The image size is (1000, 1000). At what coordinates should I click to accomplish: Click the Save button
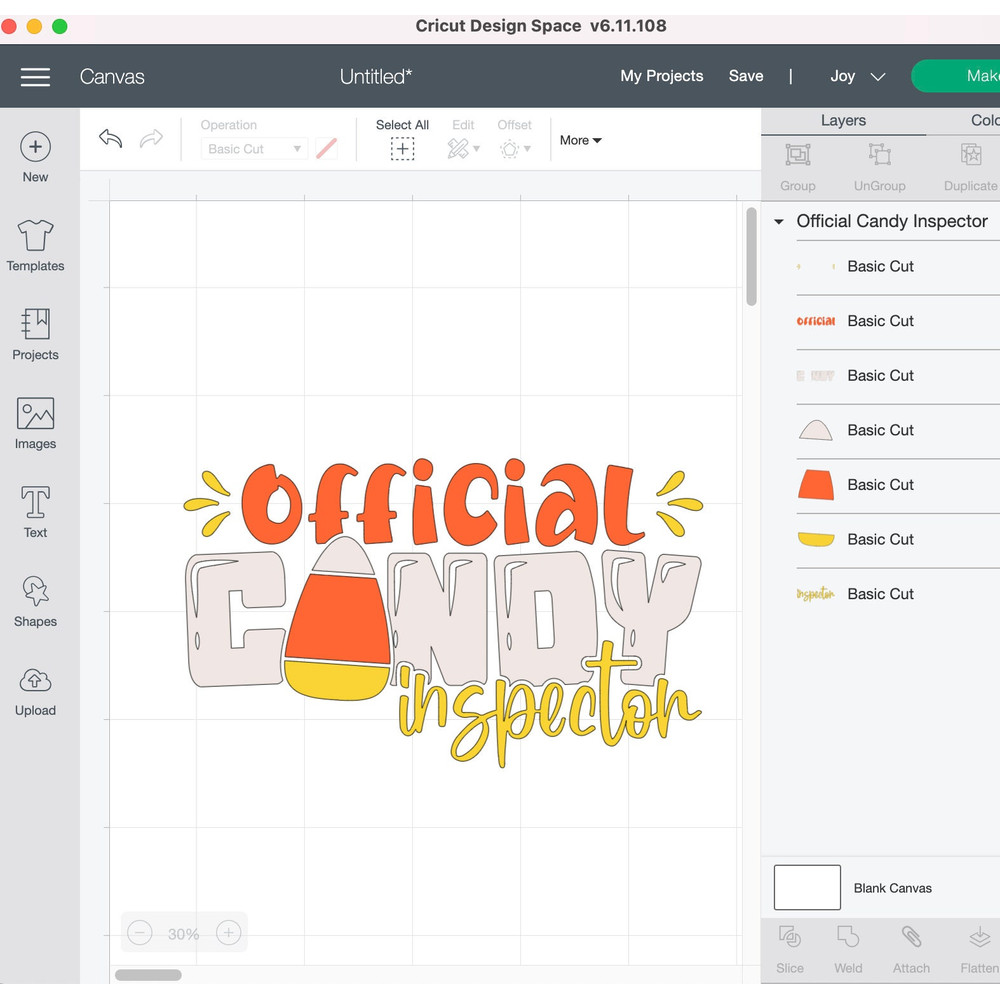coord(746,76)
